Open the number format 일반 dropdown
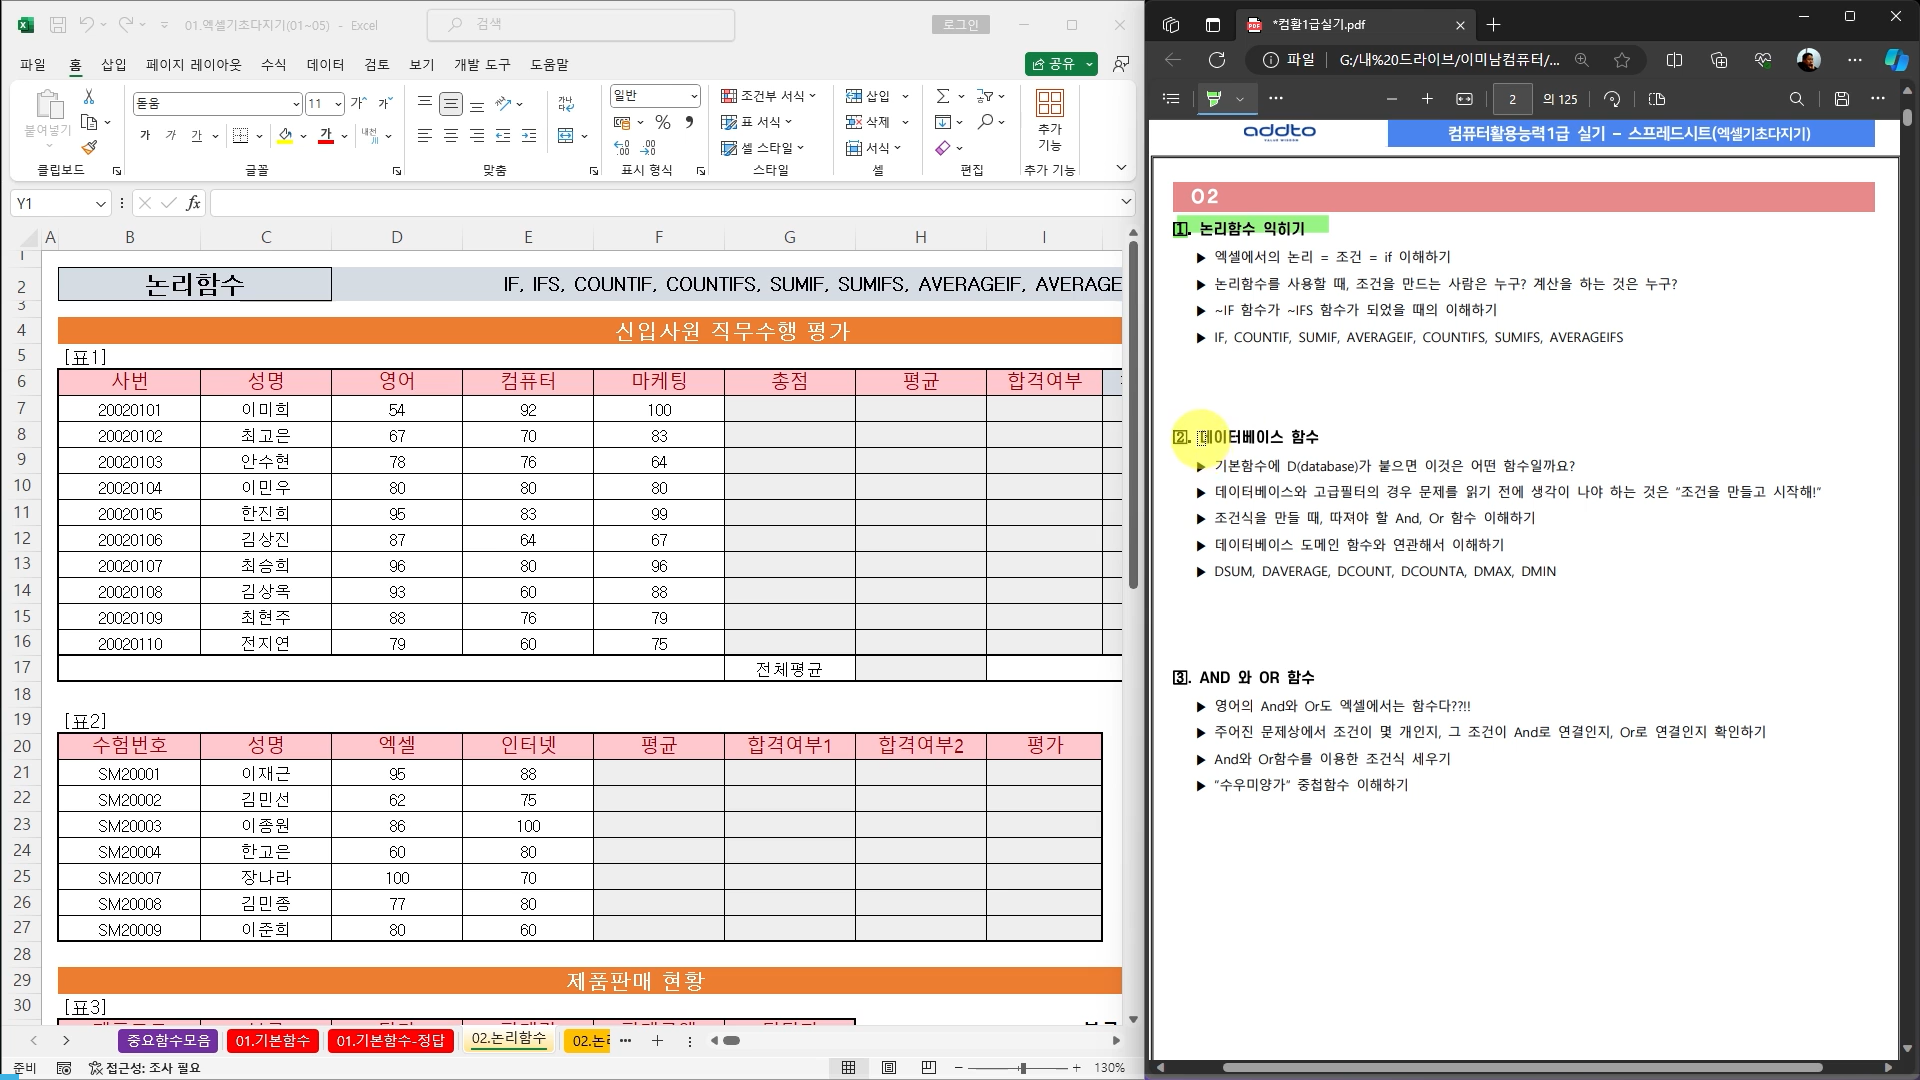The image size is (1920, 1080). click(694, 96)
